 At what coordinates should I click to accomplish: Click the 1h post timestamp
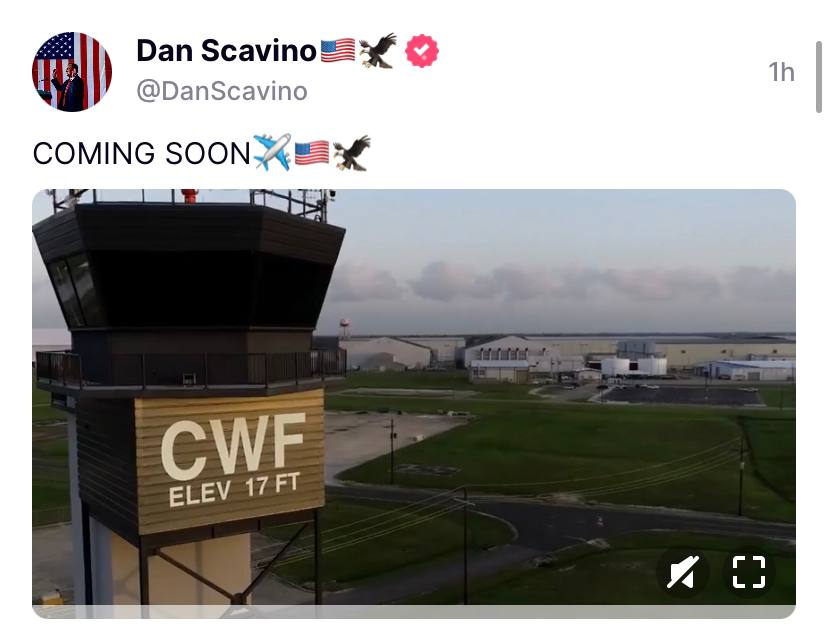click(781, 72)
